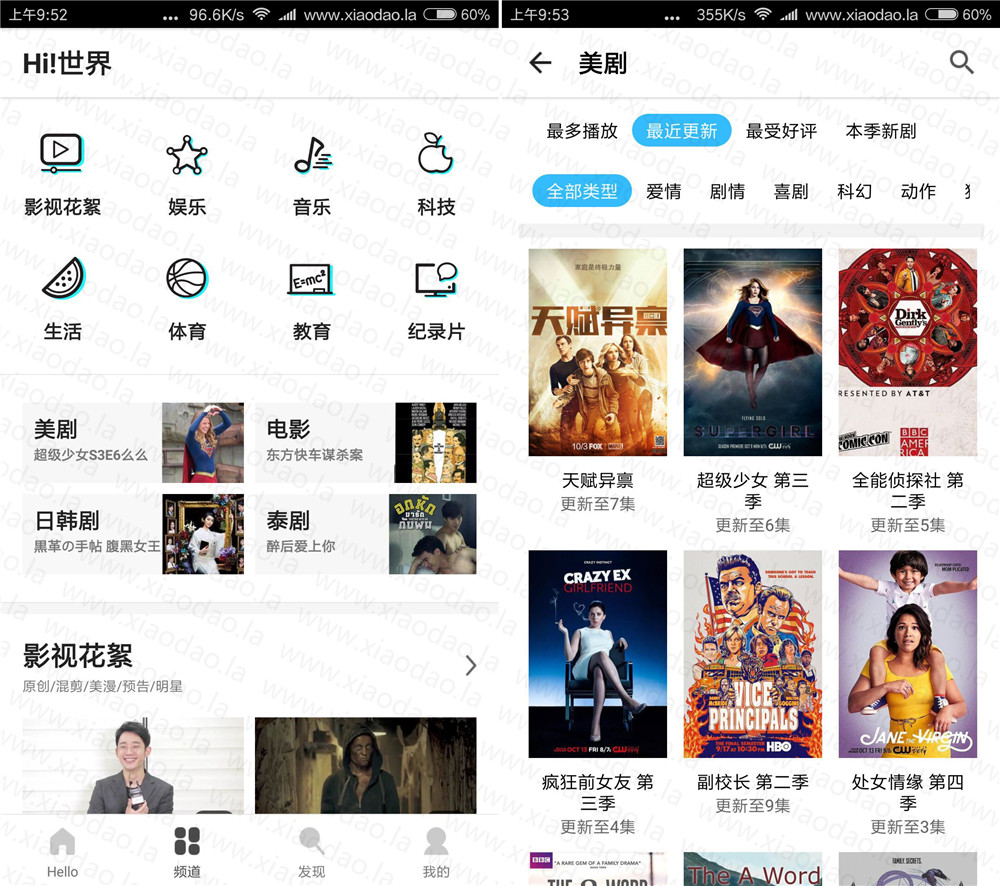Tap the 超级少女 第三季 title
1000x886 pixels.
[753, 490]
